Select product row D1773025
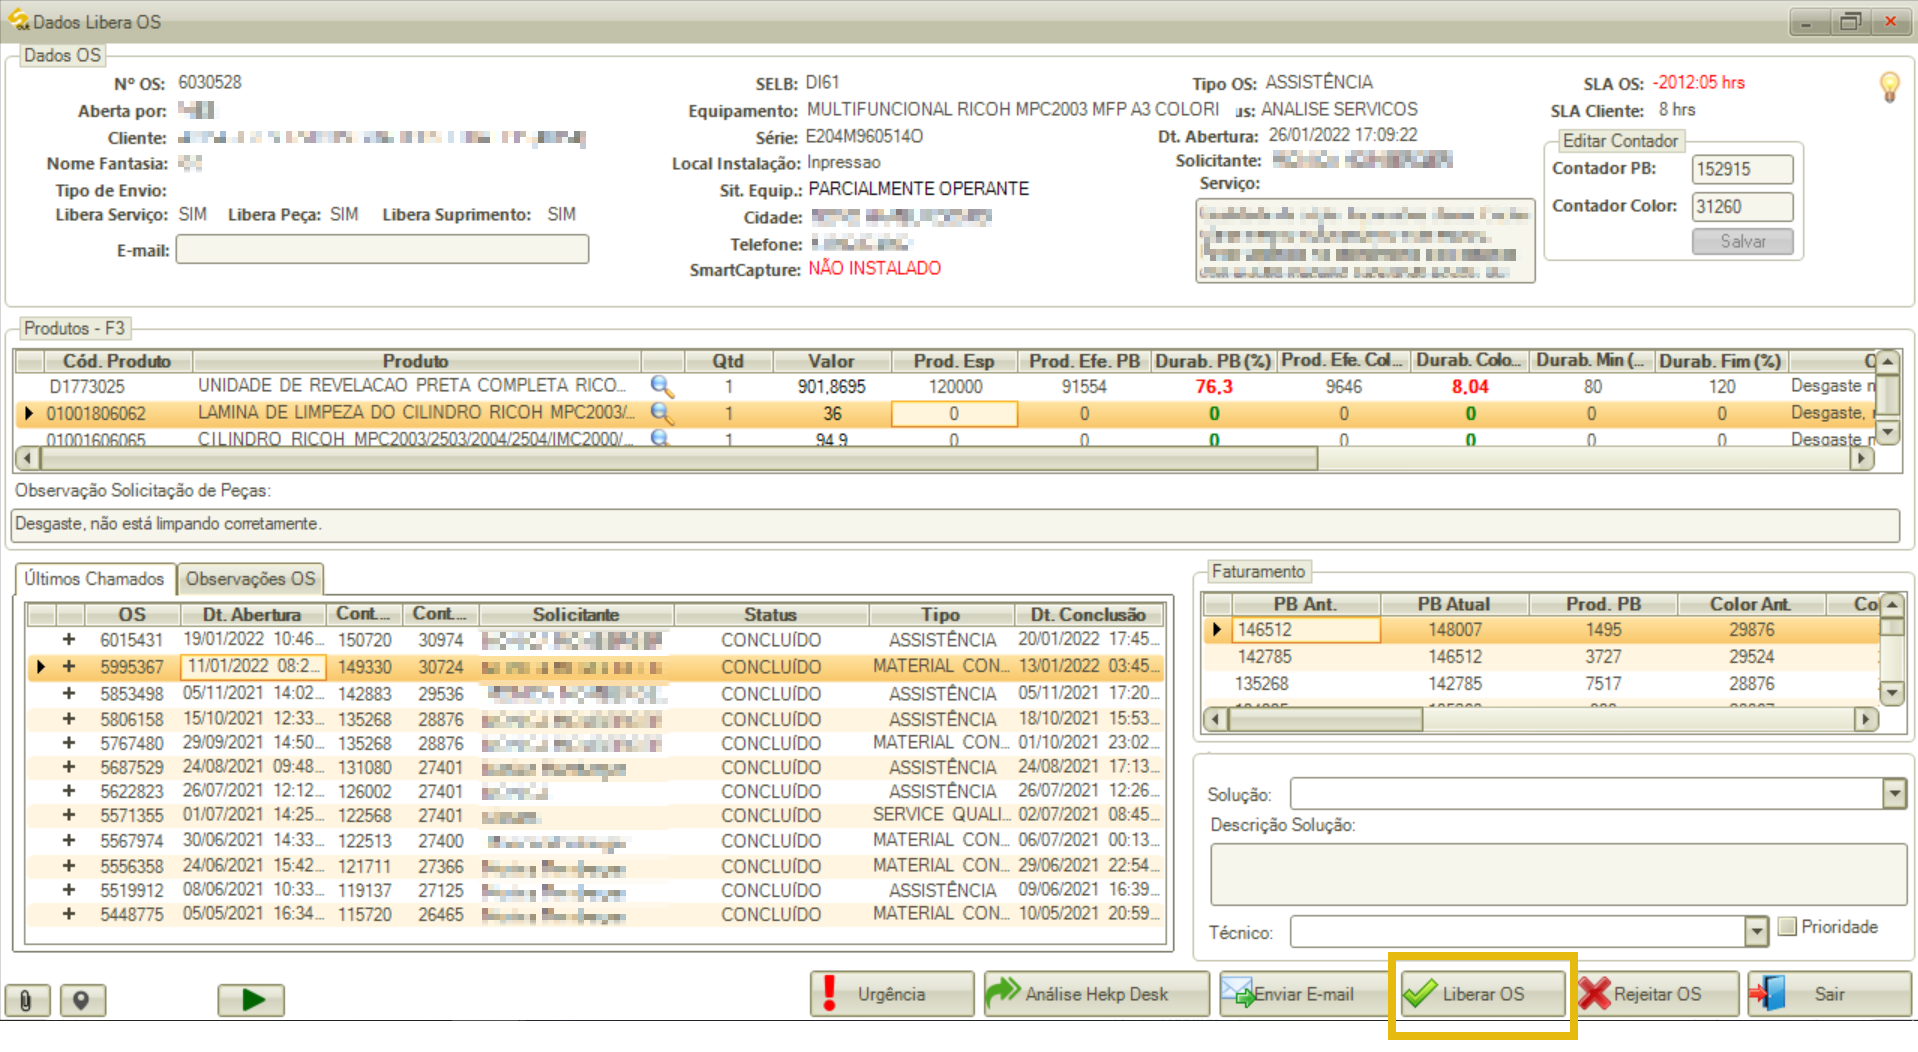 click(x=945, y=386)
